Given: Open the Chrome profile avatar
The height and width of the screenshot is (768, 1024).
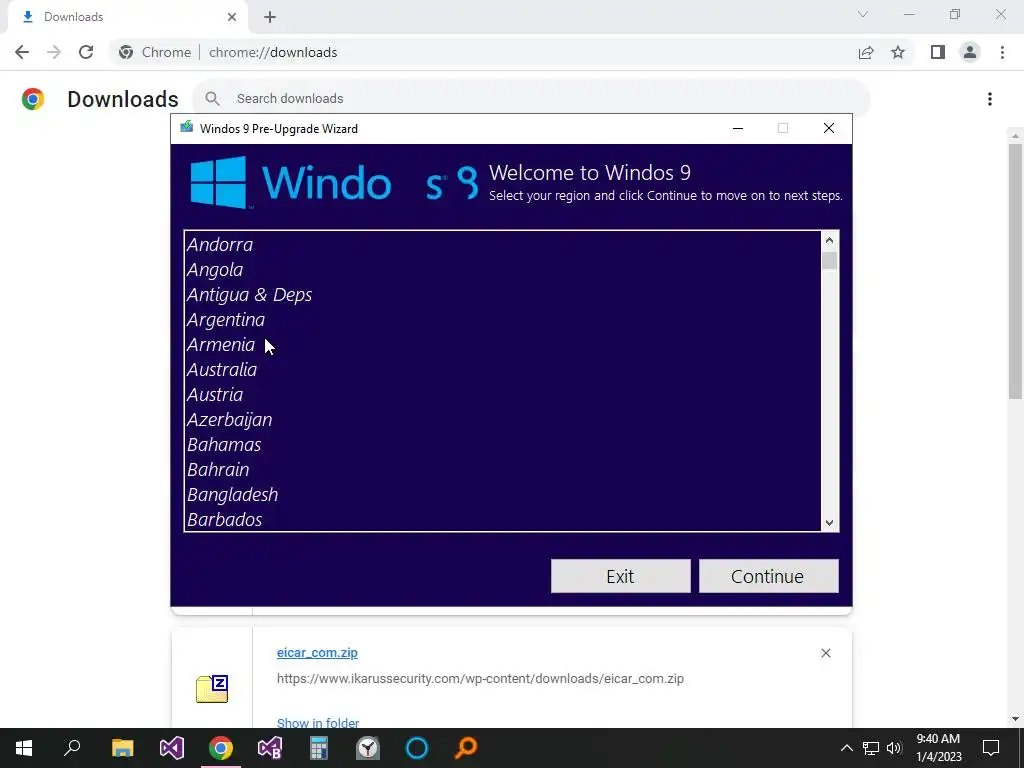Looking at the screenshot, I should (970, 52).
